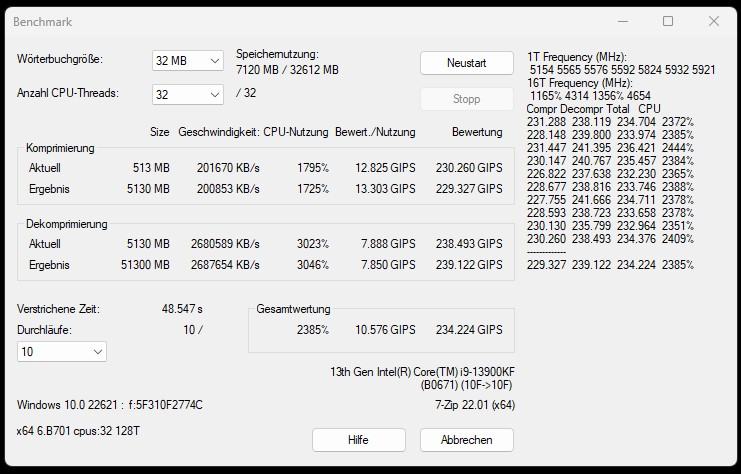Click the decompression result speed 2687654 KB/s
This screenshot has height=474, width=741.
(x=225, y=265)
